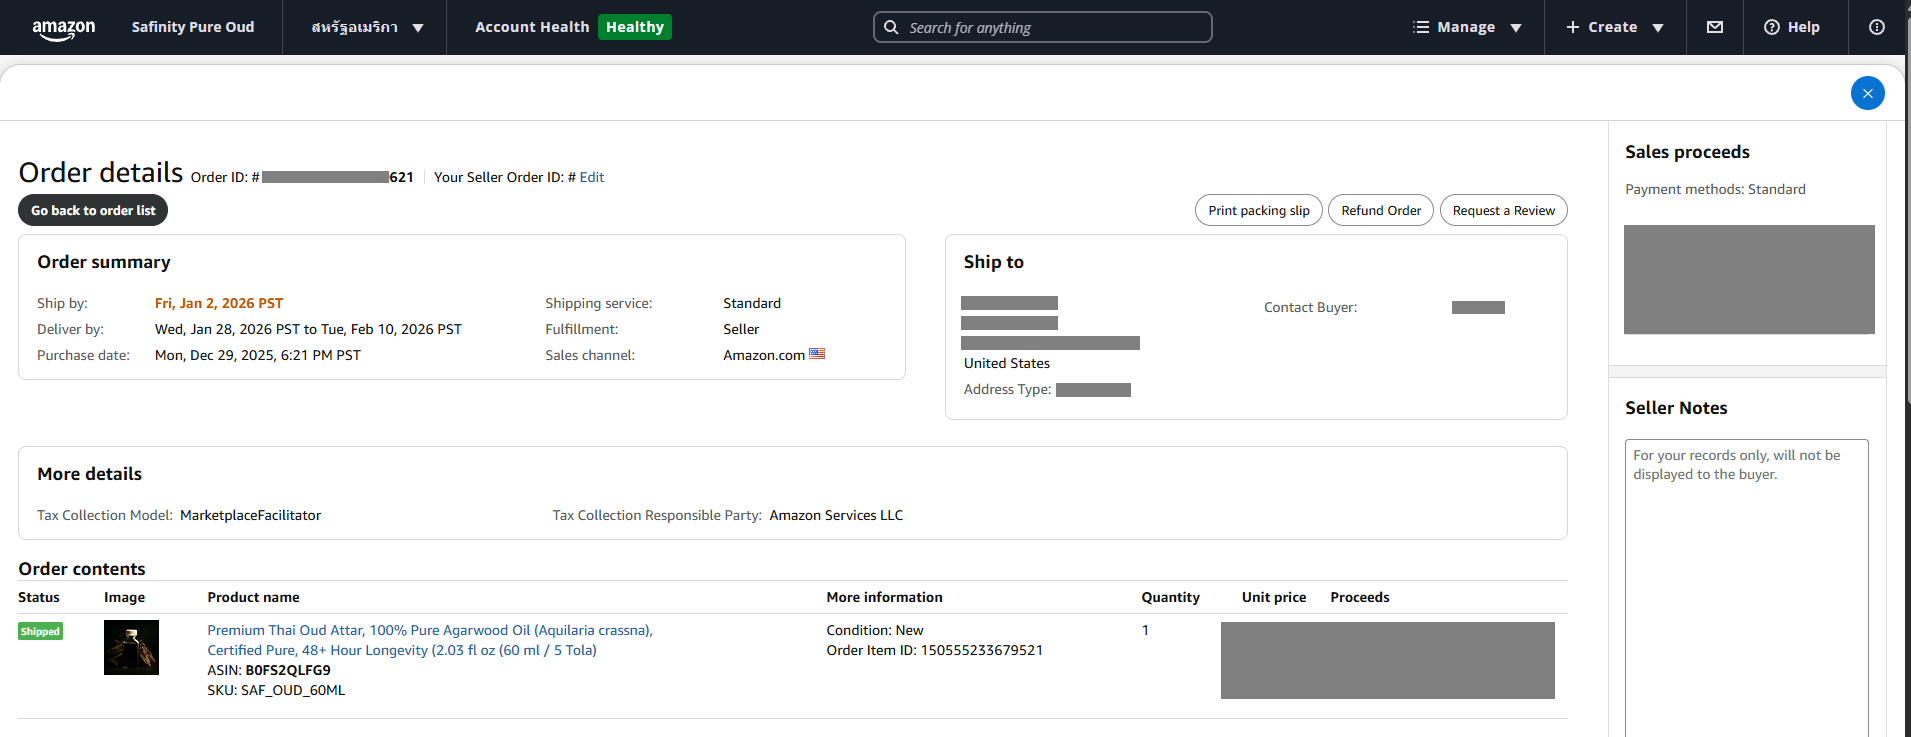The image size is (1911, 737).
Task: Click the Help question mark icon
Action: pyautogui.click(x=1772, y=27)
